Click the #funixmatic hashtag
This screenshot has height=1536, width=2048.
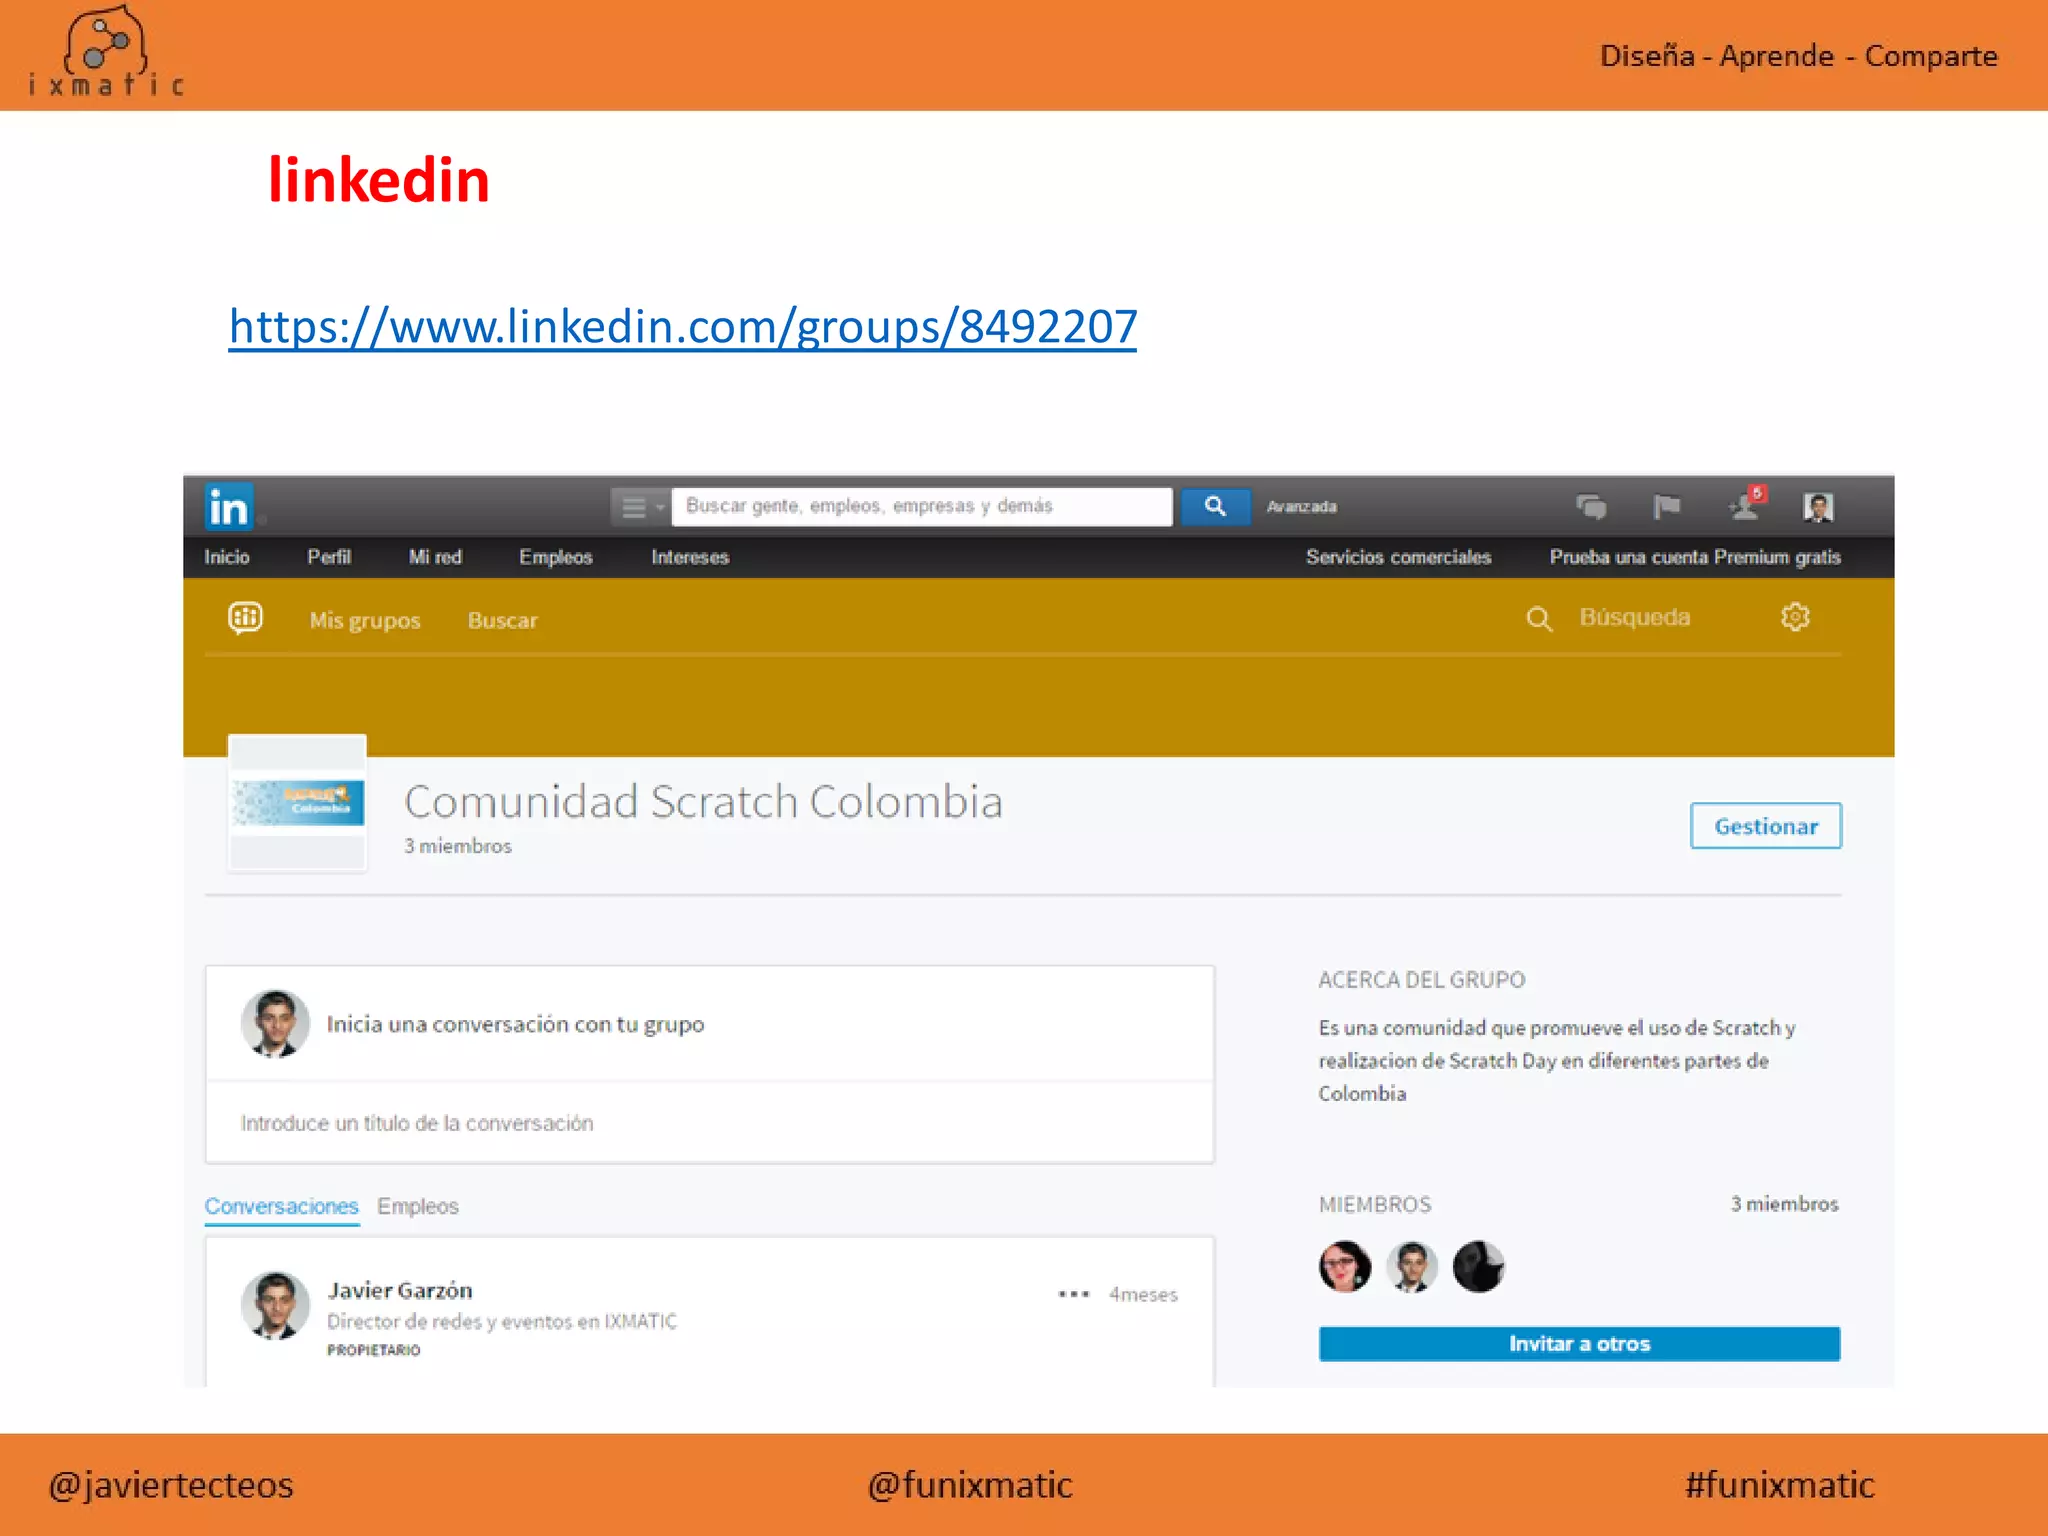pos(1780,1485)
